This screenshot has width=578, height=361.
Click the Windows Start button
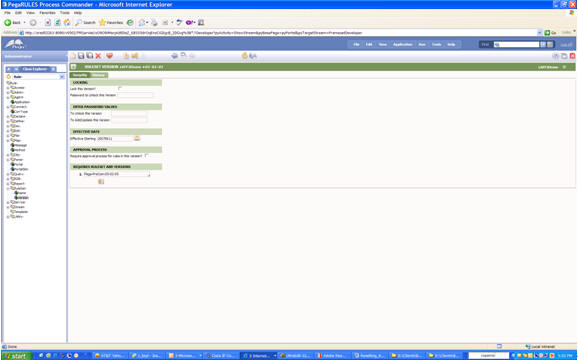(x=16, y=356)
